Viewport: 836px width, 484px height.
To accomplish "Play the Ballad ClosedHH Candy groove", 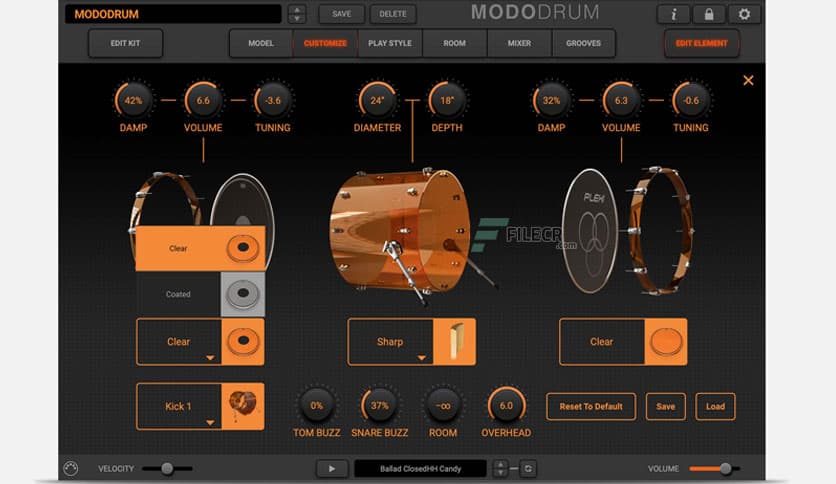I will (332, 469).
